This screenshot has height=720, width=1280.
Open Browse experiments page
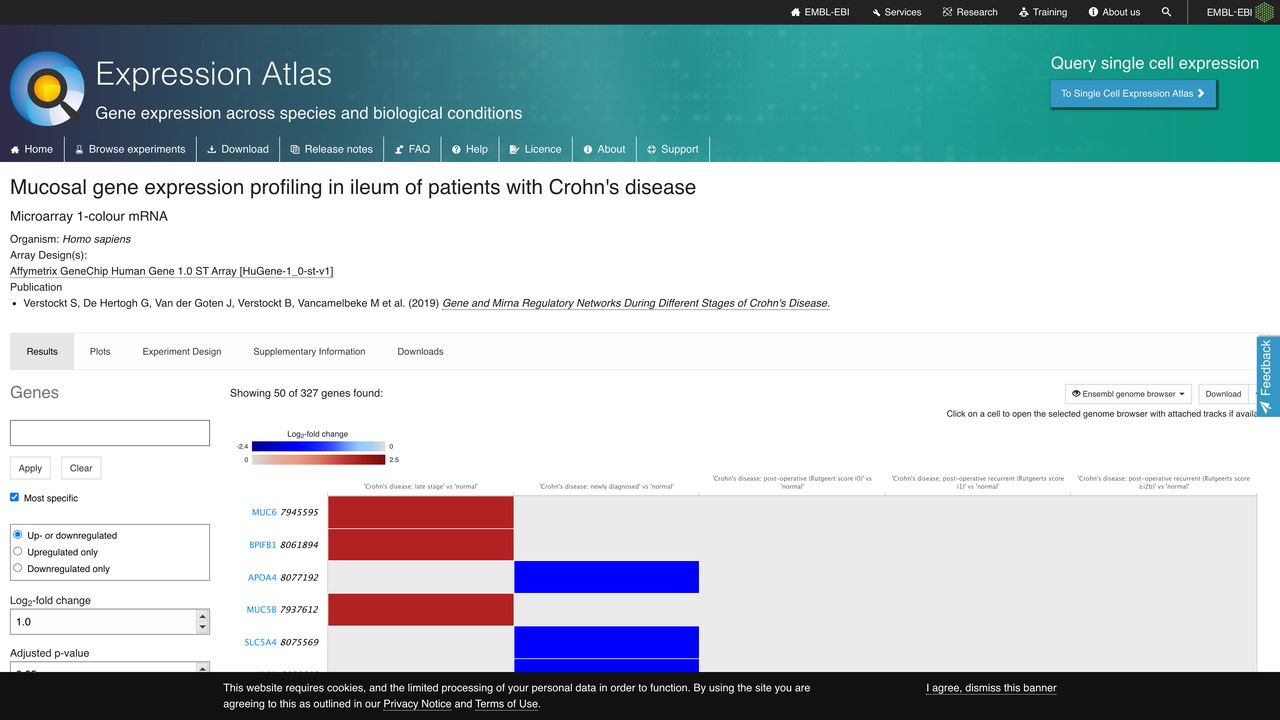[x=130, y=149]
